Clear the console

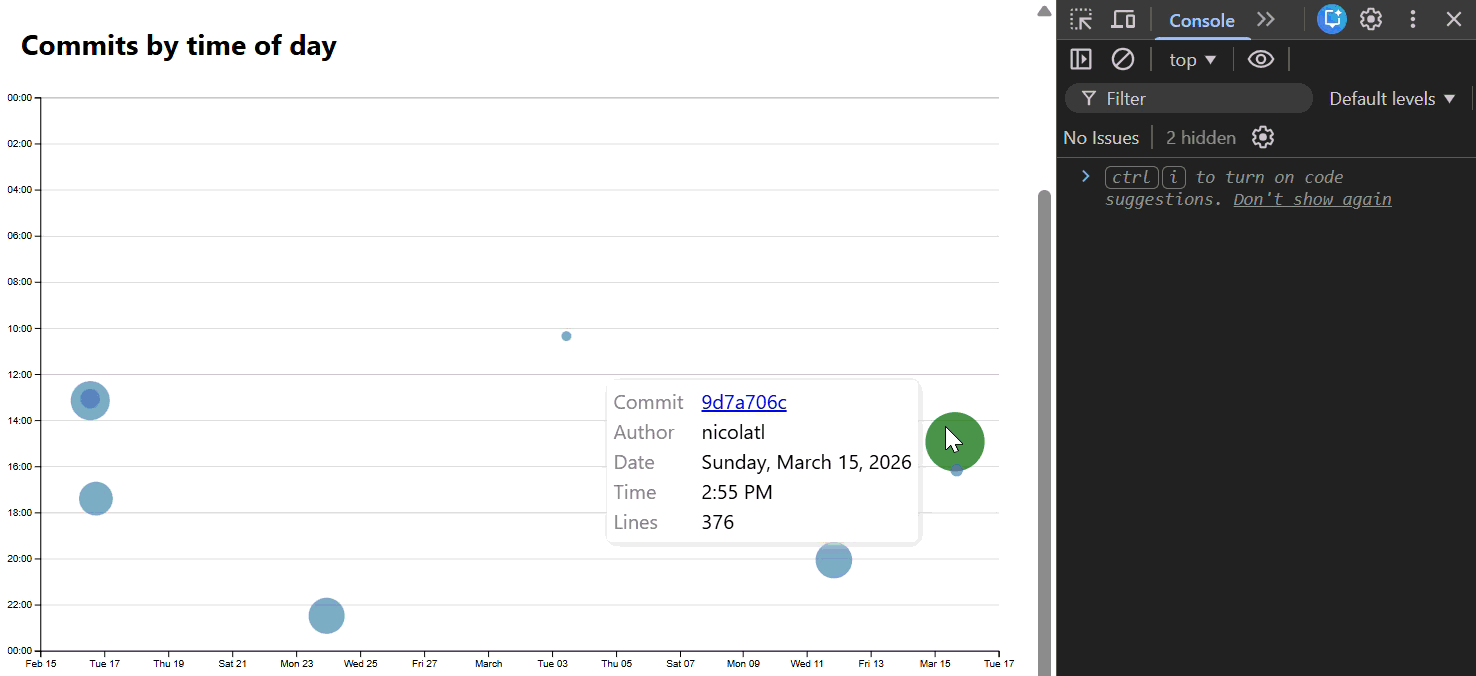[1123, 59]
